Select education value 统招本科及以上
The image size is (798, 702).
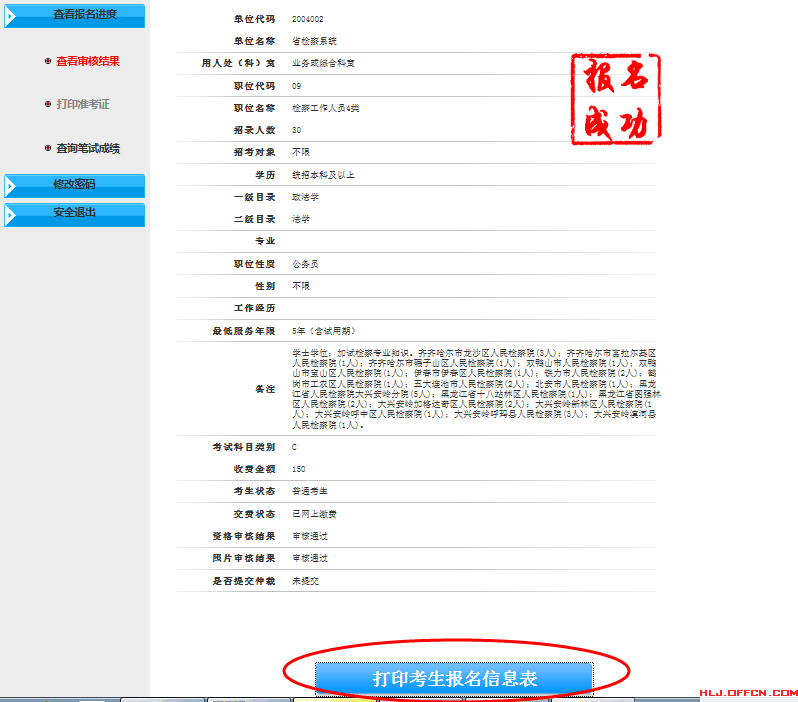pyautogui.click(x=323, y=175)
